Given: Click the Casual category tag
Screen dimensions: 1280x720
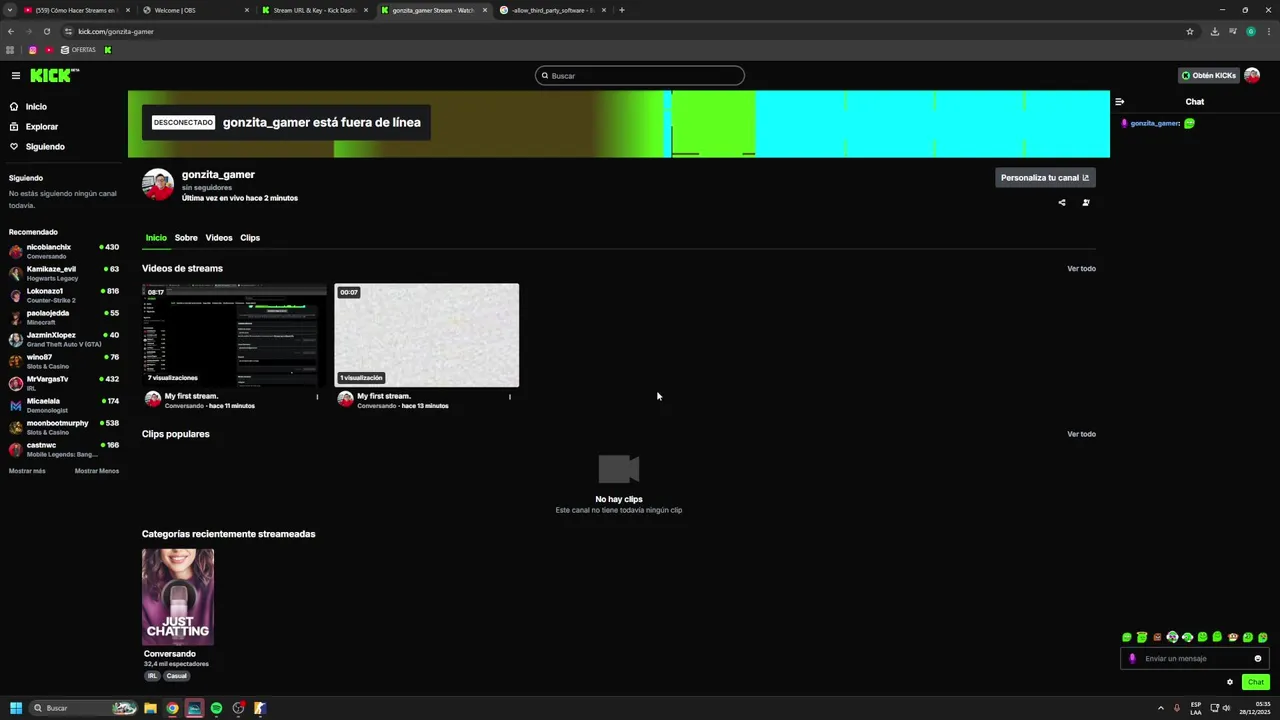Looking at the screenshot, I should 177,676.
